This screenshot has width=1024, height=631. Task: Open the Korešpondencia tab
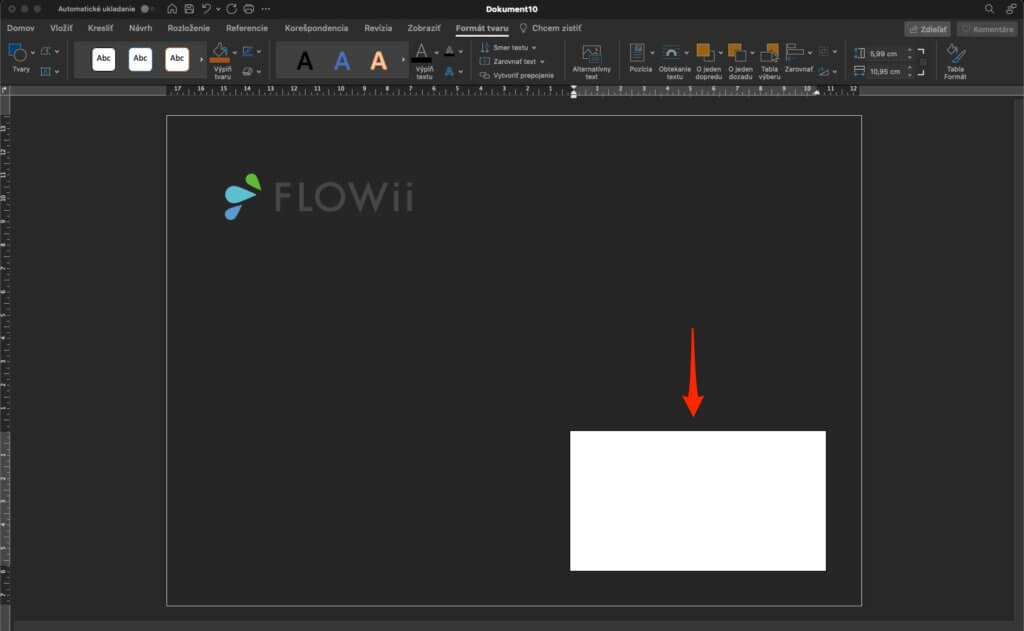coord(316,28)
